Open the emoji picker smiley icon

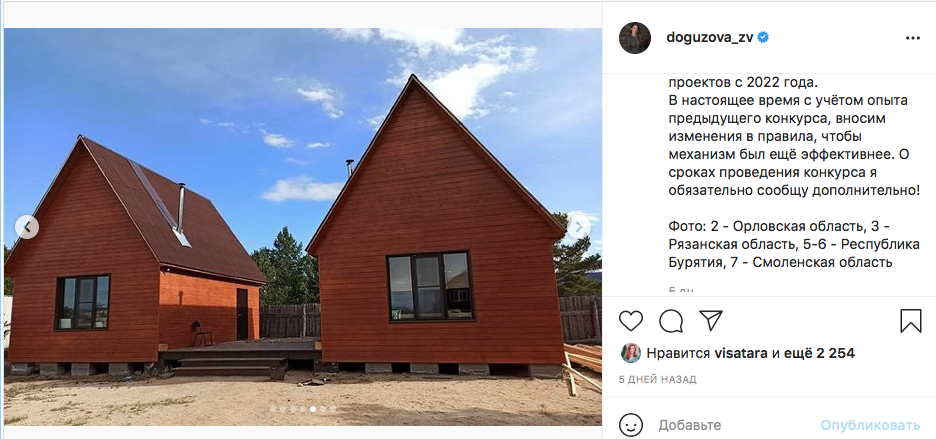click(x=631, y=425)
